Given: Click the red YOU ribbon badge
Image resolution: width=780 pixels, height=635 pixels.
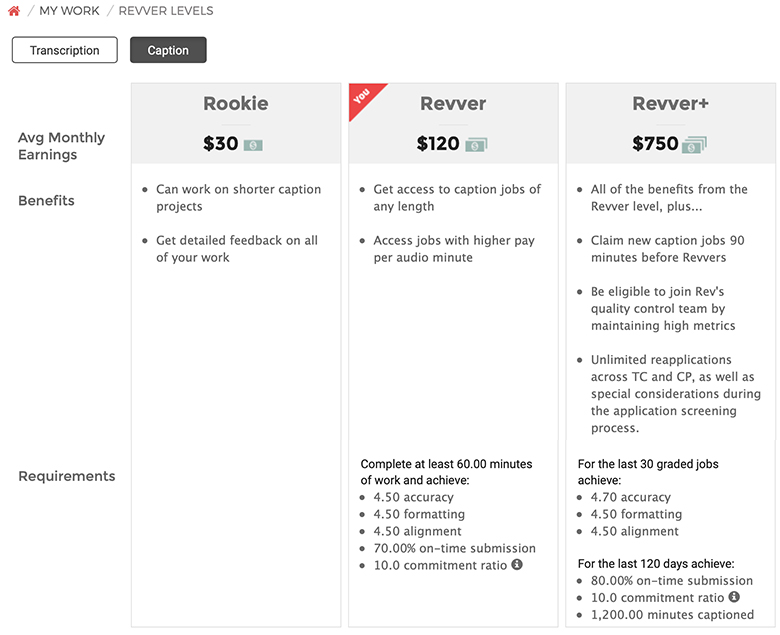Looking at the screenshot, I should click(364, 97).
